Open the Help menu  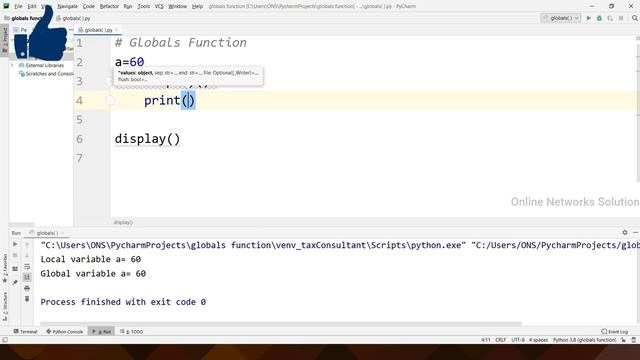(197, 6)
